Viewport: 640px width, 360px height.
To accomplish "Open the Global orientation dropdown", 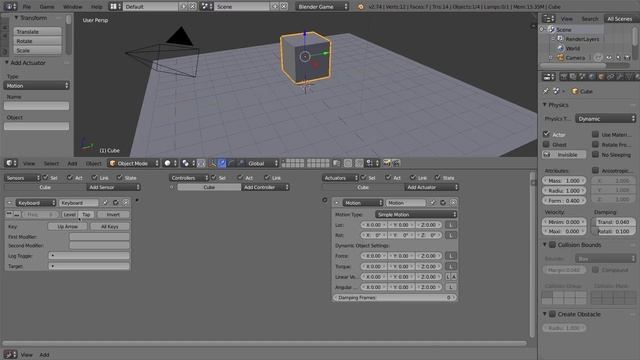I will 262,163.
